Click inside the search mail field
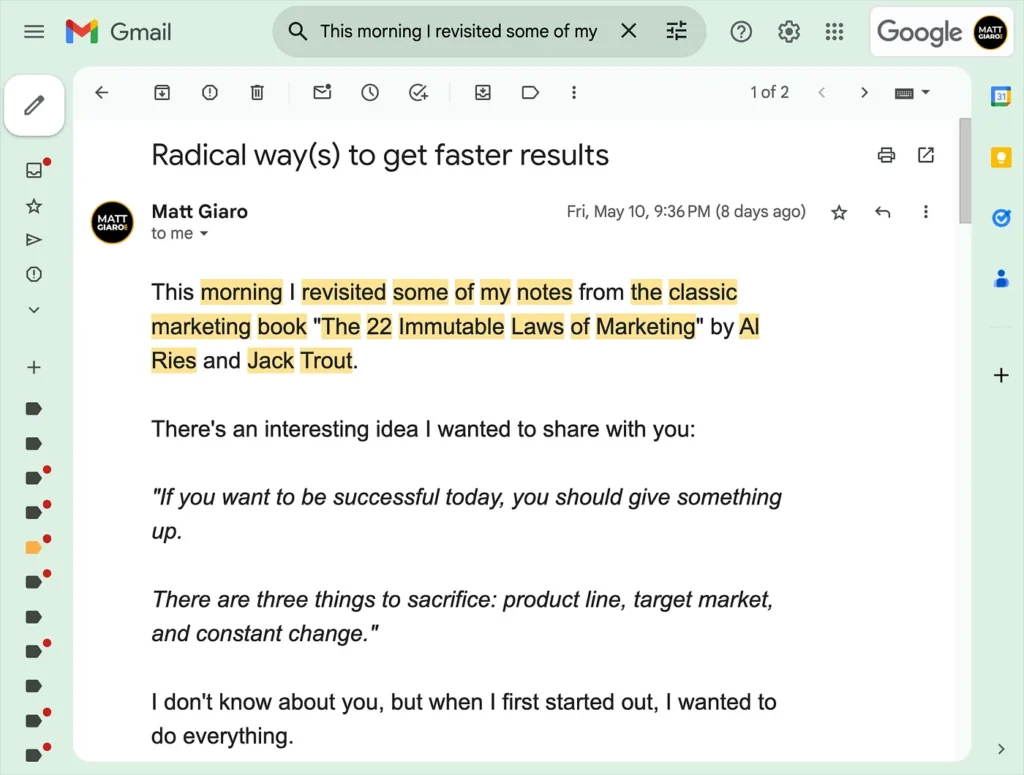1024x775 pixels. coord(458,32)
